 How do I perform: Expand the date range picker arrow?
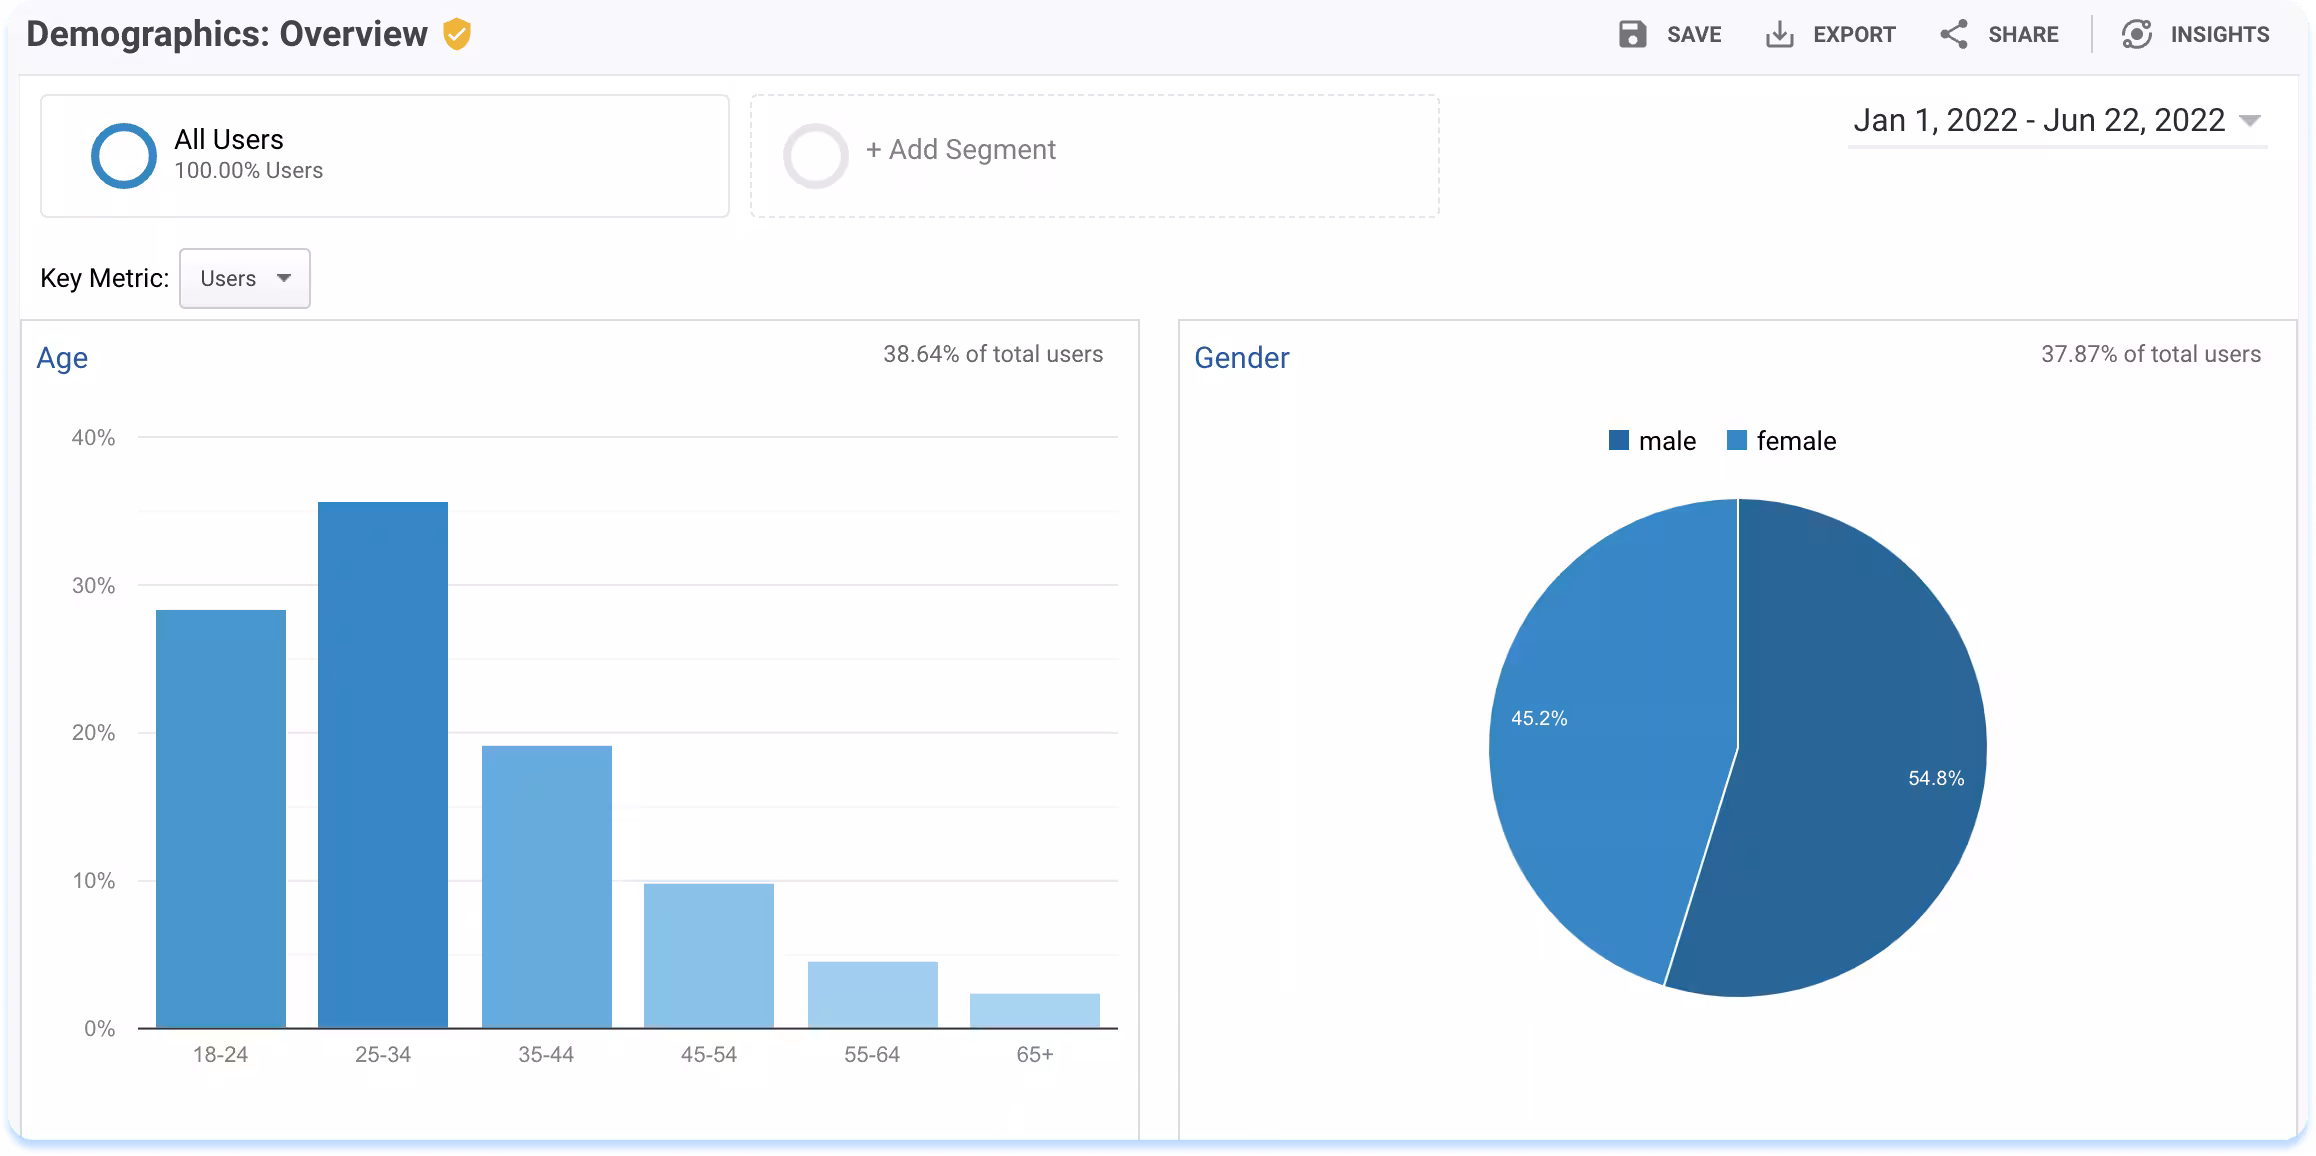point(2249,121)
